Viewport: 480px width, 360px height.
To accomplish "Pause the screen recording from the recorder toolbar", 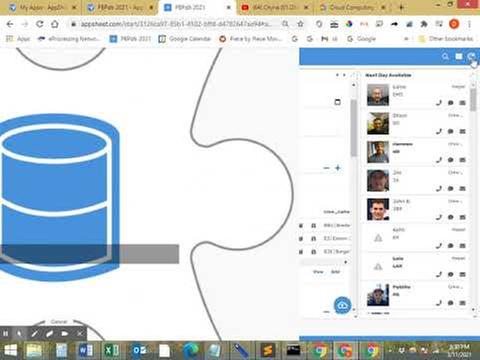I will tap(6, 333).
